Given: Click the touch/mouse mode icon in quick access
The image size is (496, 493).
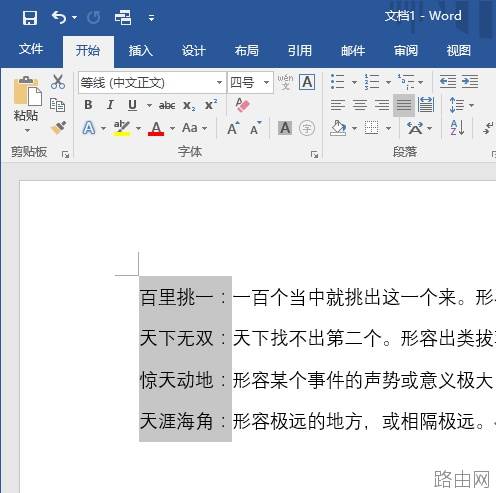Looking at the screenshot, I should tap(122, 17).
